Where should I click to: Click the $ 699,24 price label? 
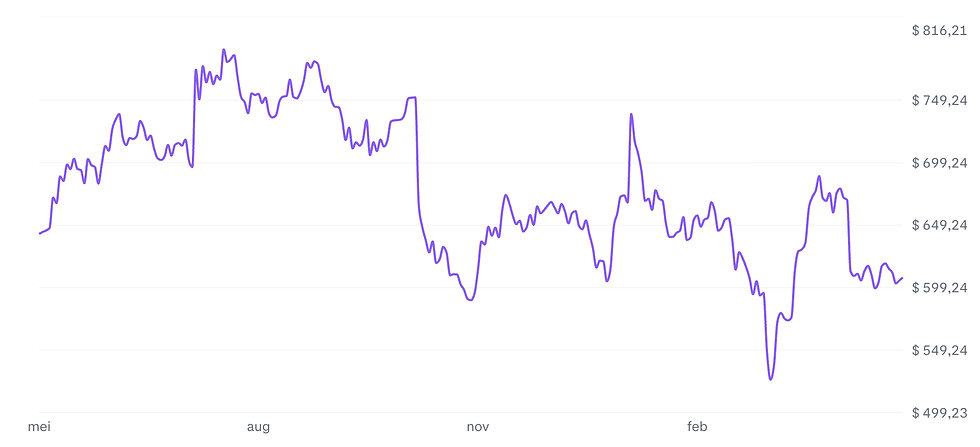(940, 163)
